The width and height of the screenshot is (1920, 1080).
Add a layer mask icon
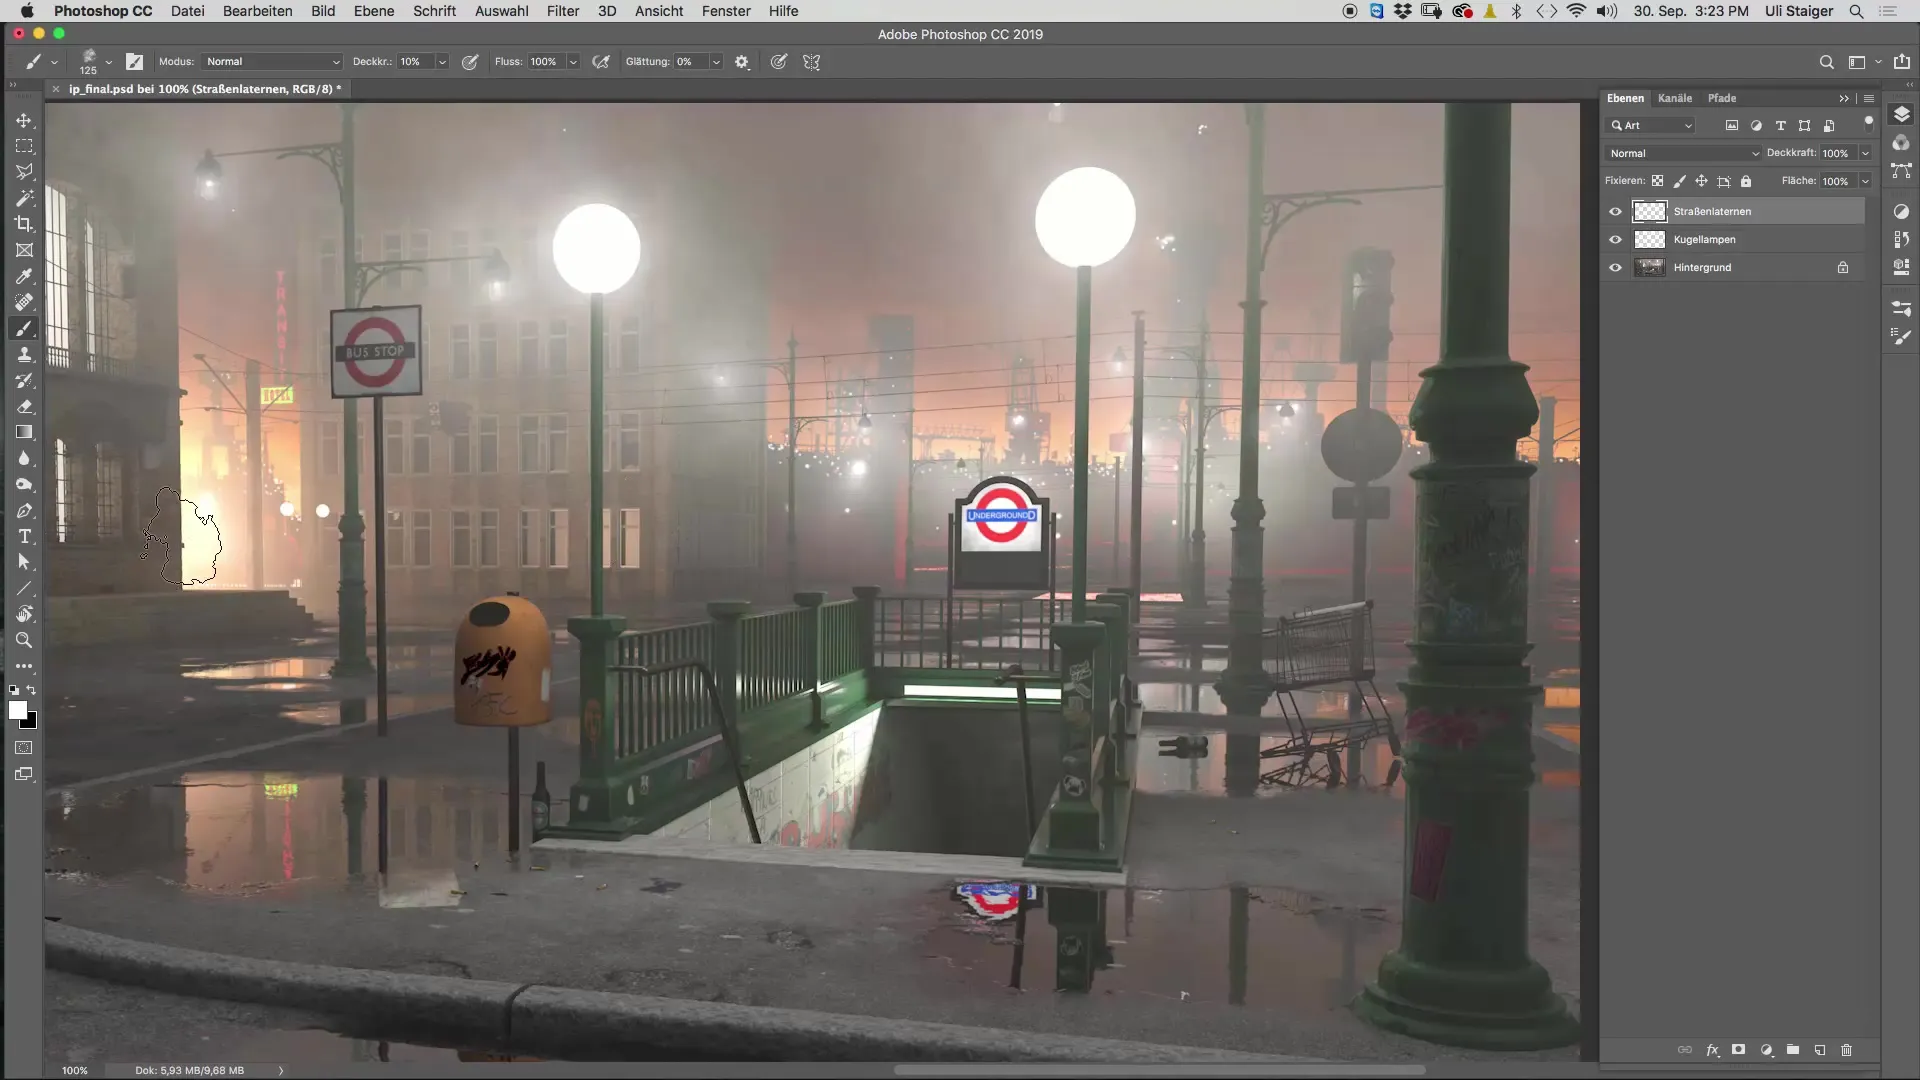click(1739, 1050)
